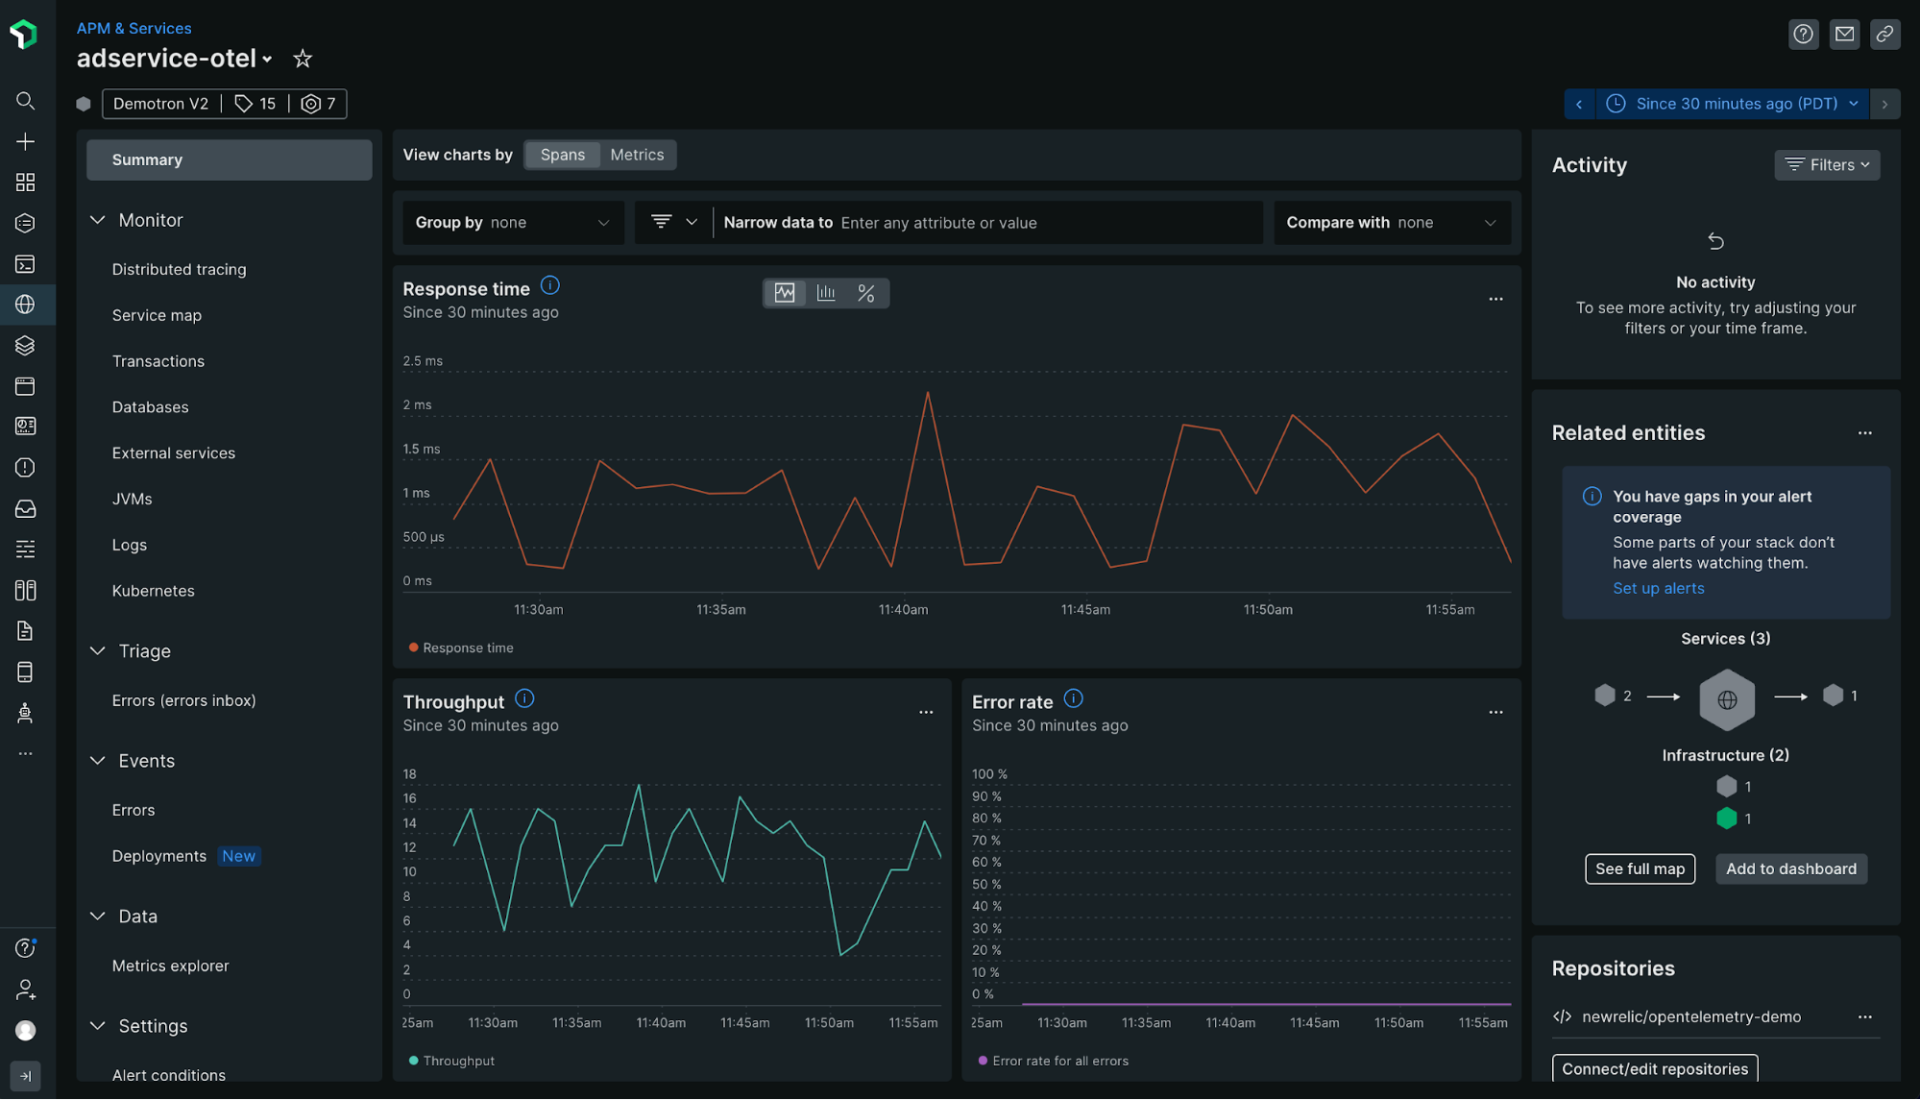Open the query console icon in sidebar
Screen dimensions: 1920x1100
(x=26, y=264)
